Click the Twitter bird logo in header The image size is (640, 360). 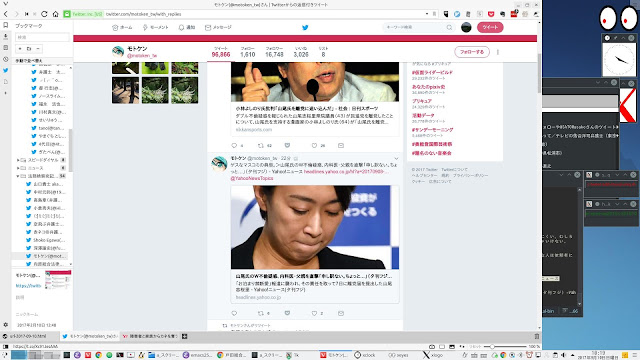[x=305, y=27]
